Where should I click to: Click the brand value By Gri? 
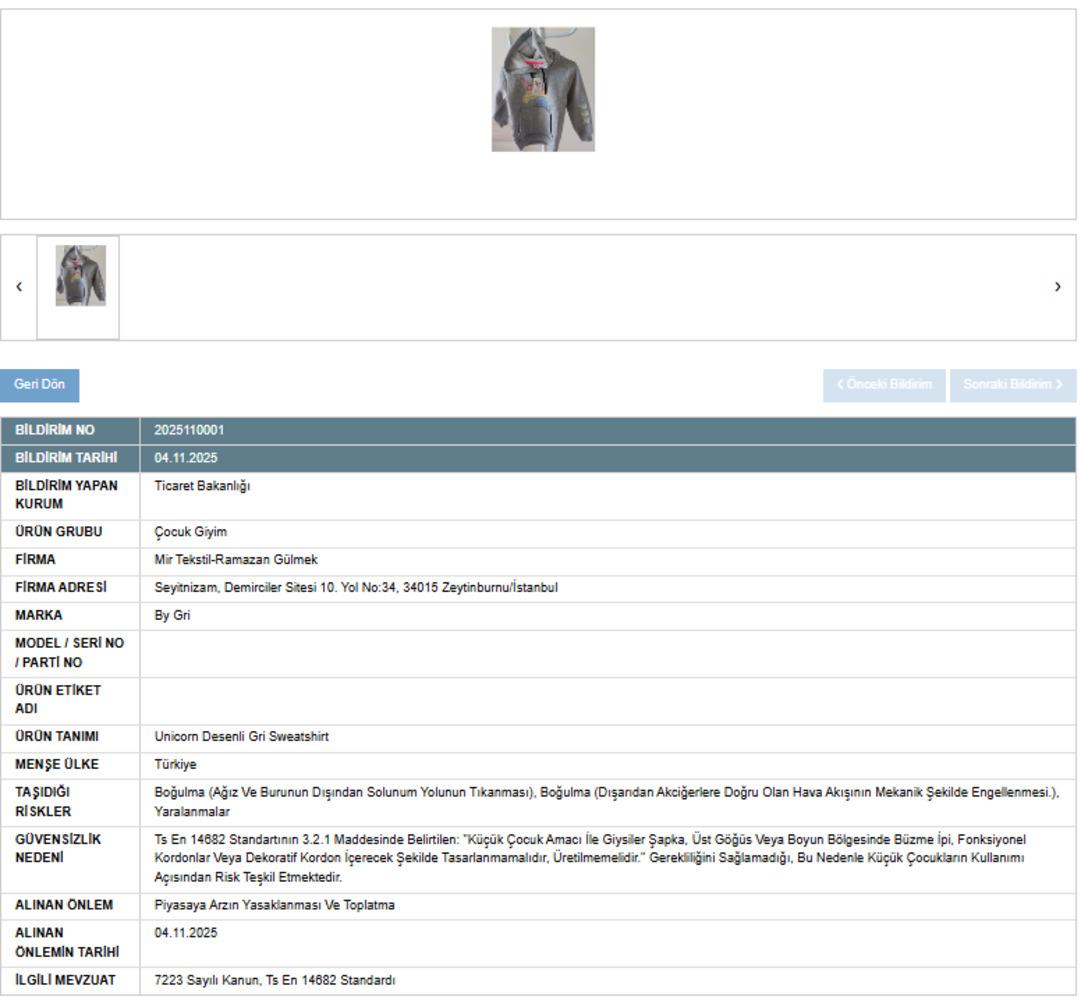[172, 616]
